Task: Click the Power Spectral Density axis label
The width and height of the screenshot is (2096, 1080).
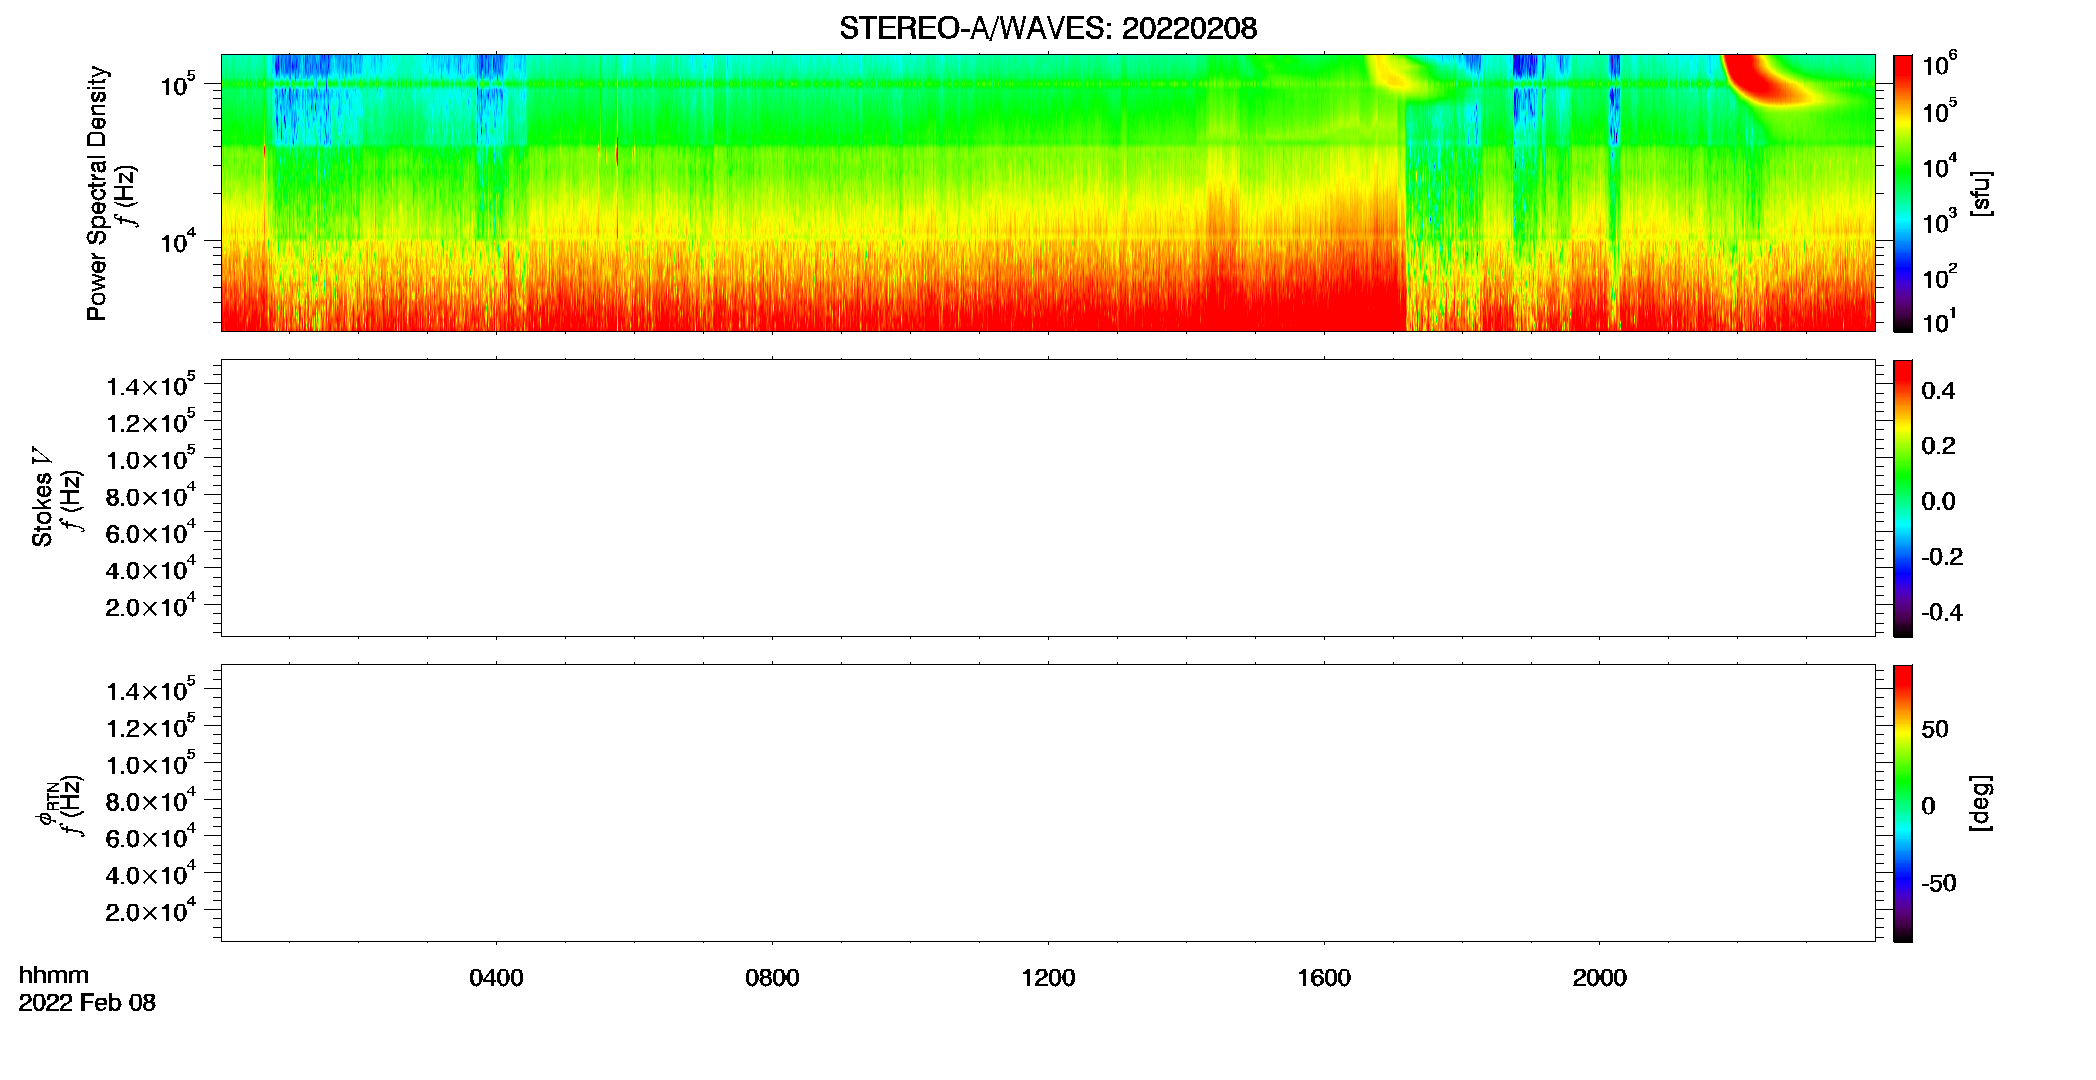Action: pyautogui.click(x=97, y=193)
